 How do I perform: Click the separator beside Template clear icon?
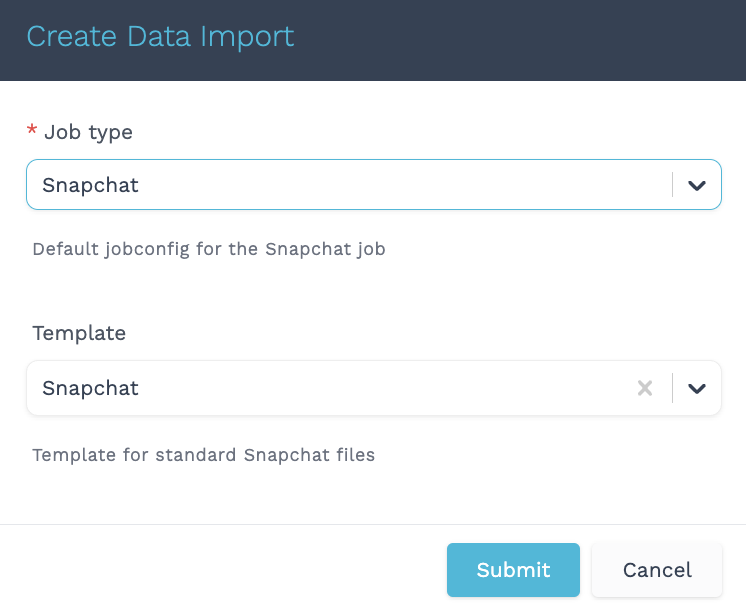tap(673, 388)
